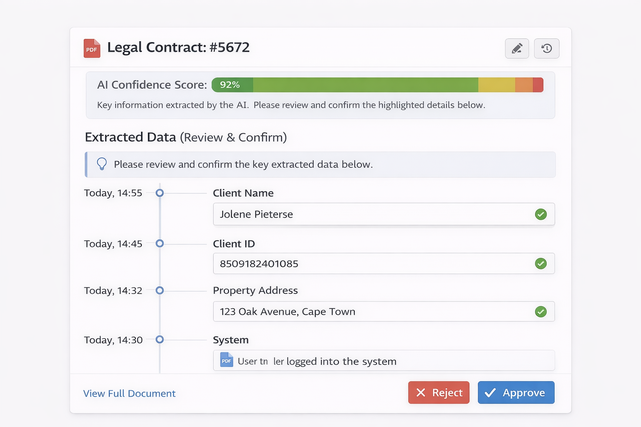
Task: Click the X icon on Reject button
Action: point(421,393)
